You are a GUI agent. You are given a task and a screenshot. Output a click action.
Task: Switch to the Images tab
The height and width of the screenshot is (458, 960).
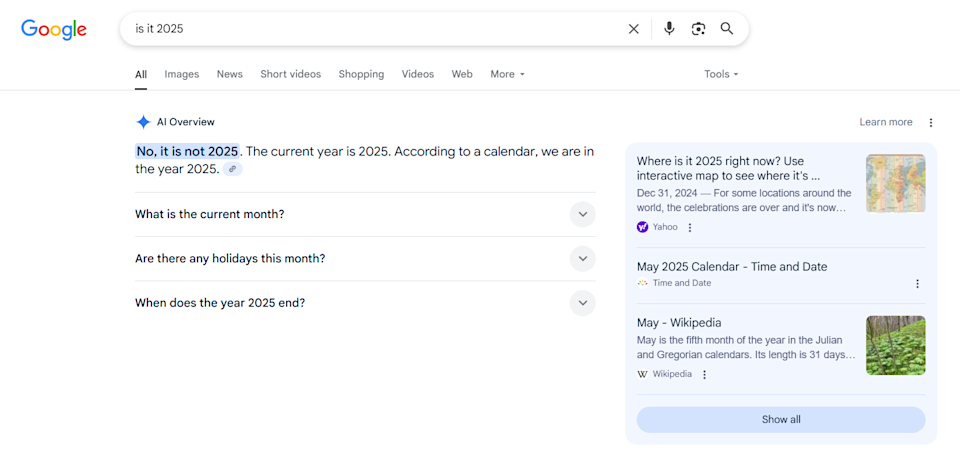pyautogui.click(x=182, y=74)
